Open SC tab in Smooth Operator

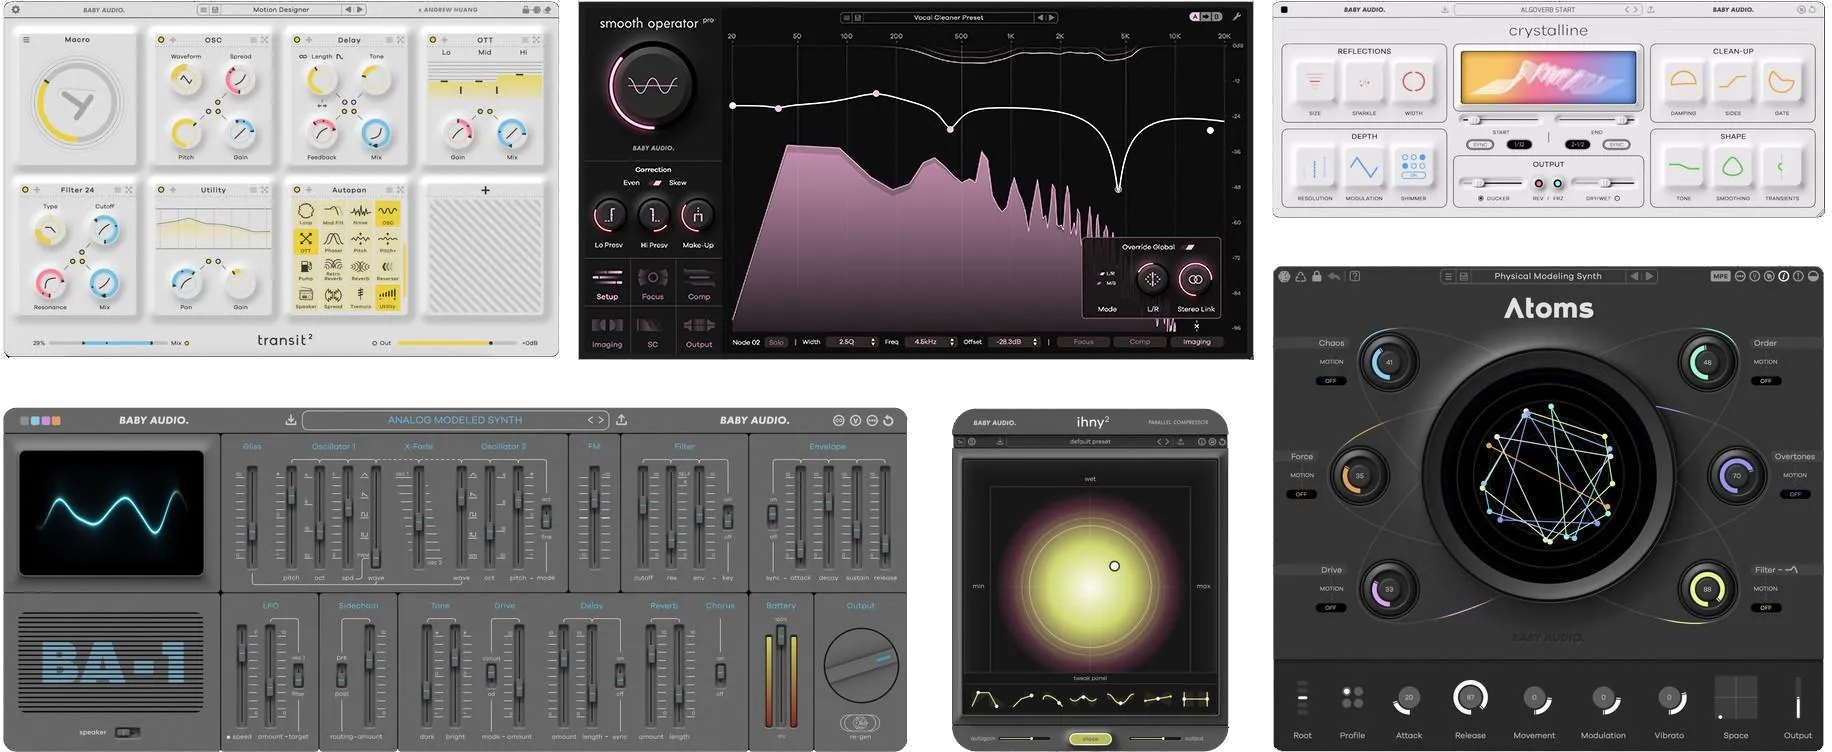tap(653, 332)
